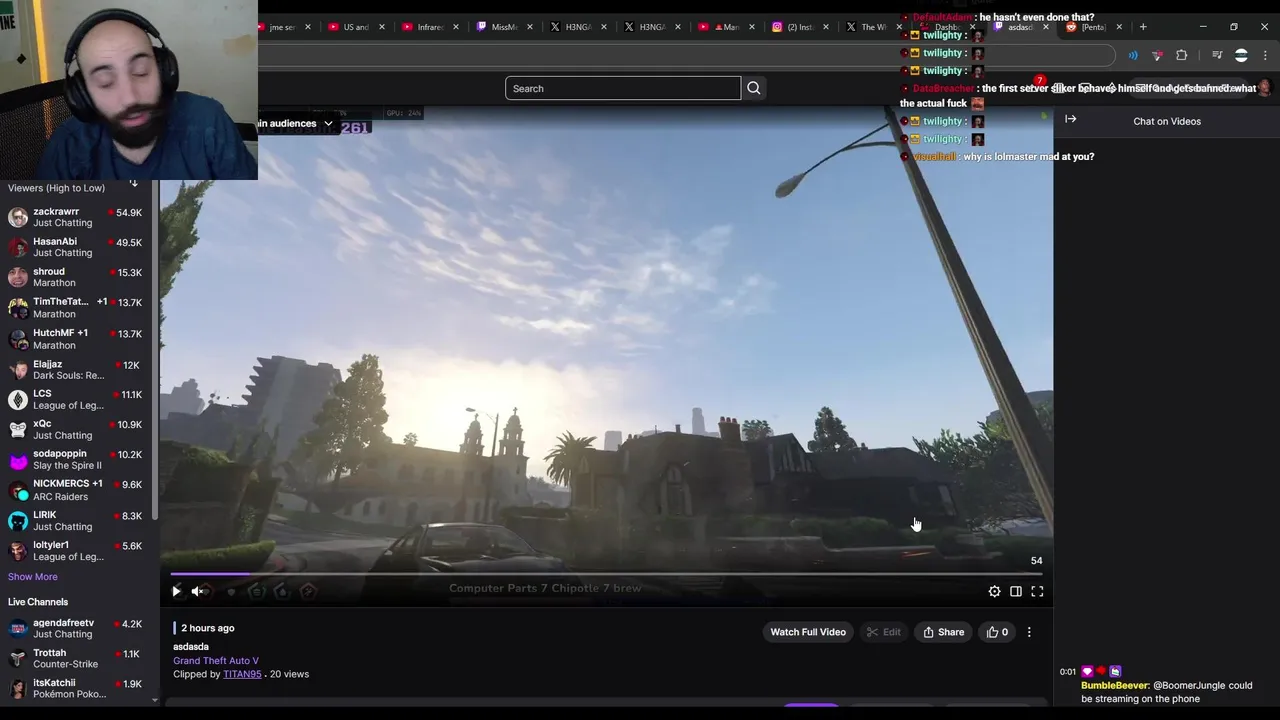Toggle theatre mode on the player
This screenshot has width=1280, height=720.
1016,591
